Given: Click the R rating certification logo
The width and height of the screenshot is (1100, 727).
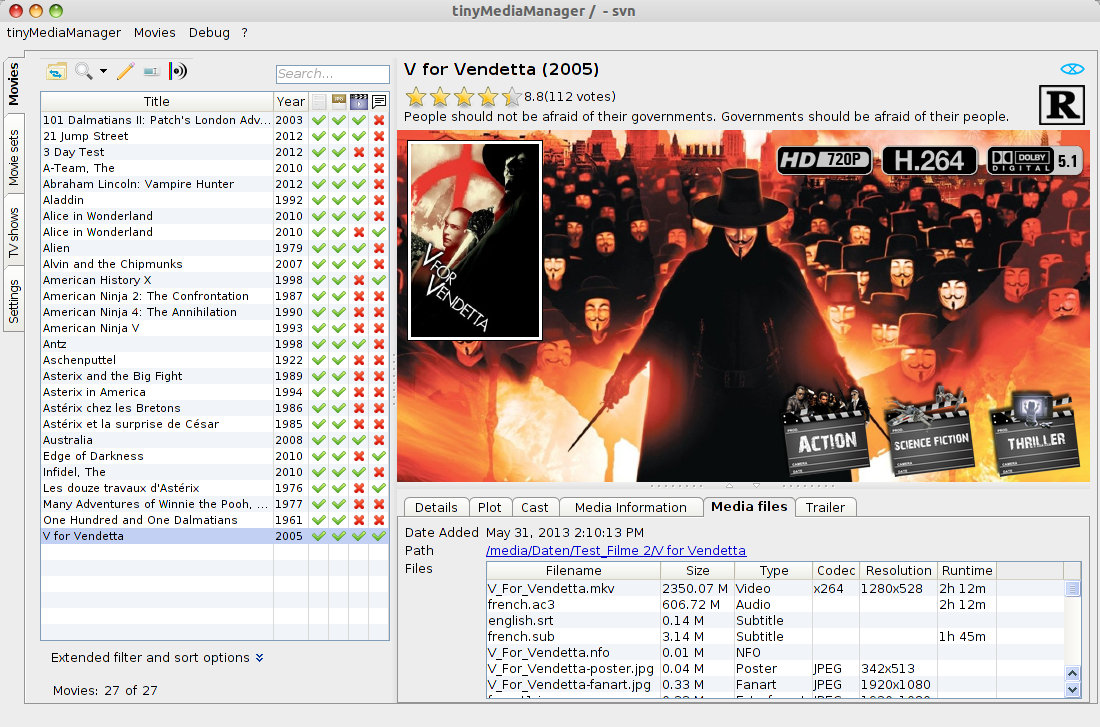Looking at the screenshot, I should click(x=1061, y=105).
